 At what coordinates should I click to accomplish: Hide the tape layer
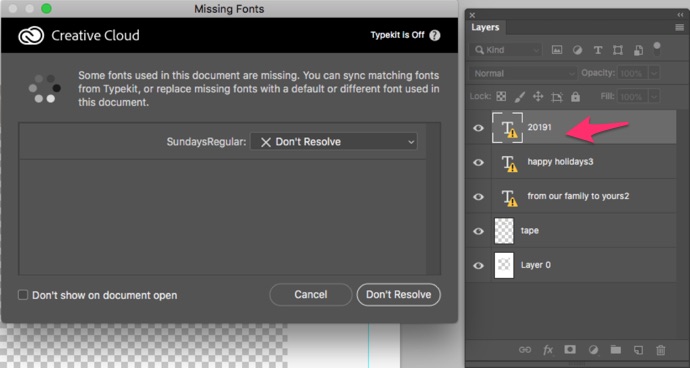tap(478, 231)
